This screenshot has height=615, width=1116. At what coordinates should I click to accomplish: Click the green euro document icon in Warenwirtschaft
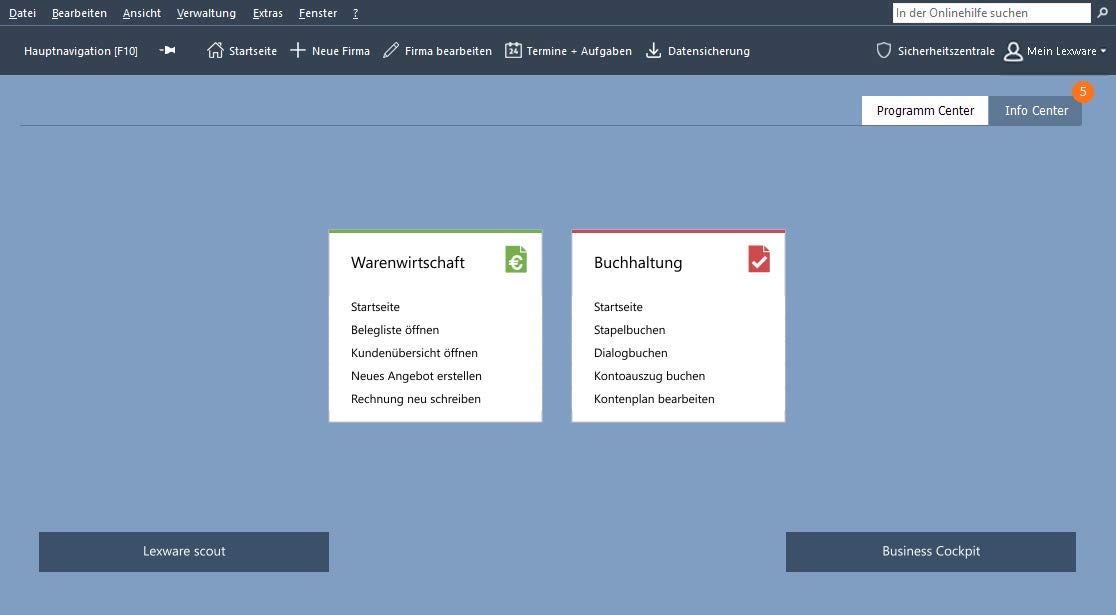point(516,259)
